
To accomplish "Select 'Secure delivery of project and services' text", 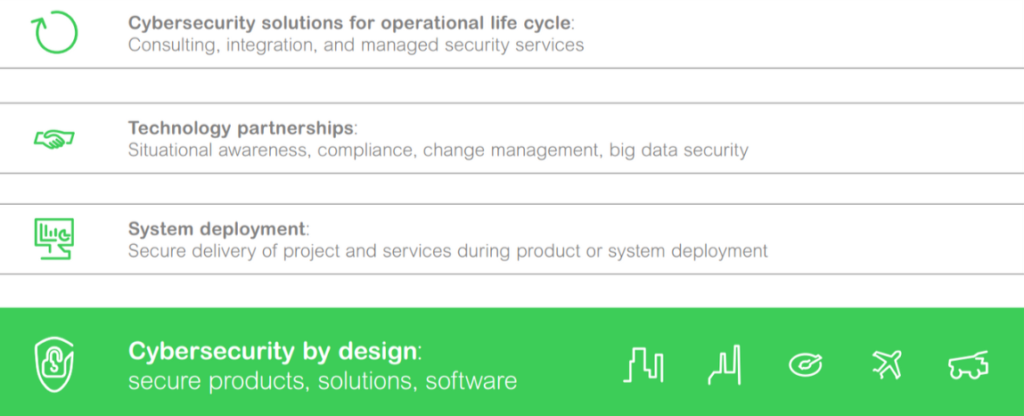I will point(289,251).
